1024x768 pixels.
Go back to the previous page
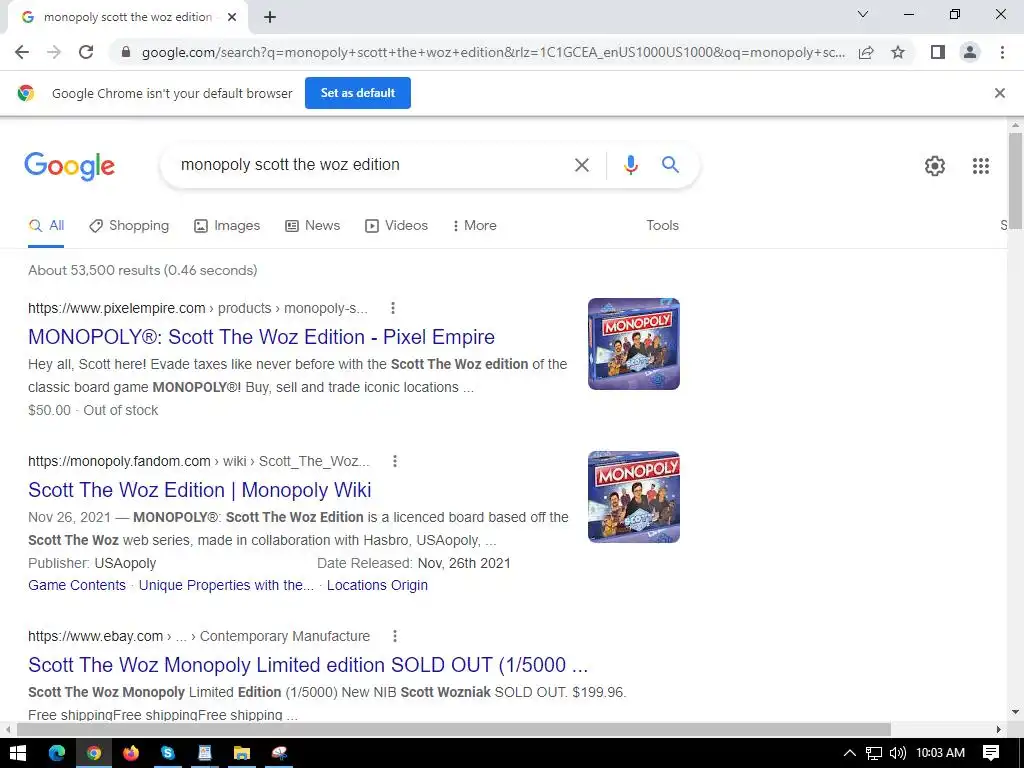(x=22, y=52)
